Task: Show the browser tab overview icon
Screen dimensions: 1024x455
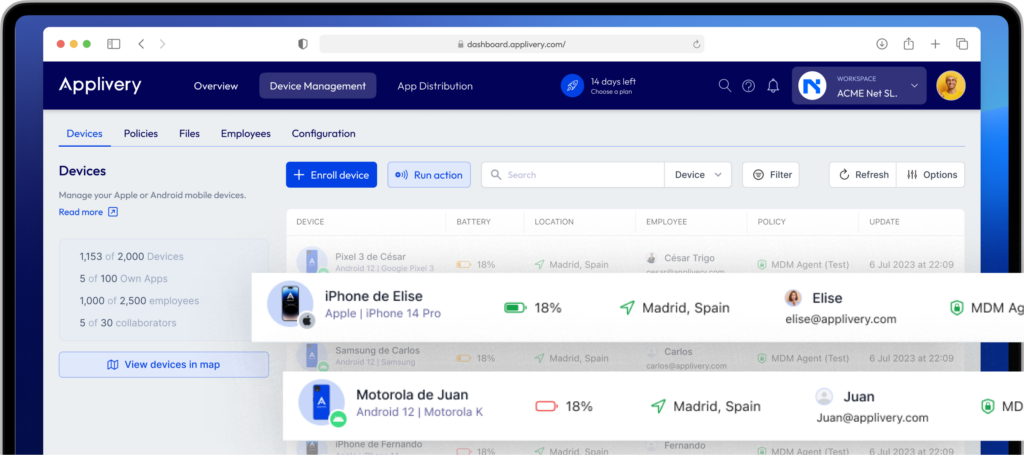Action: (x=962, y=44)
